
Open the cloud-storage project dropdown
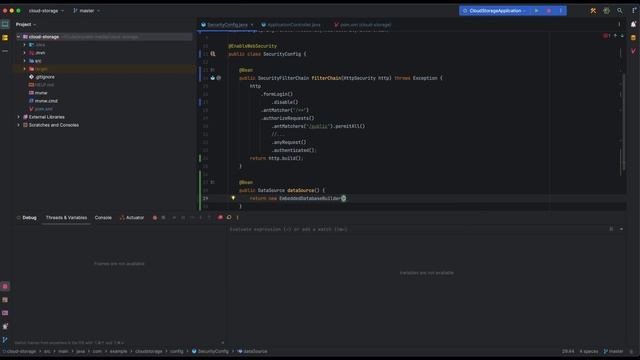(x=46, y=11)
